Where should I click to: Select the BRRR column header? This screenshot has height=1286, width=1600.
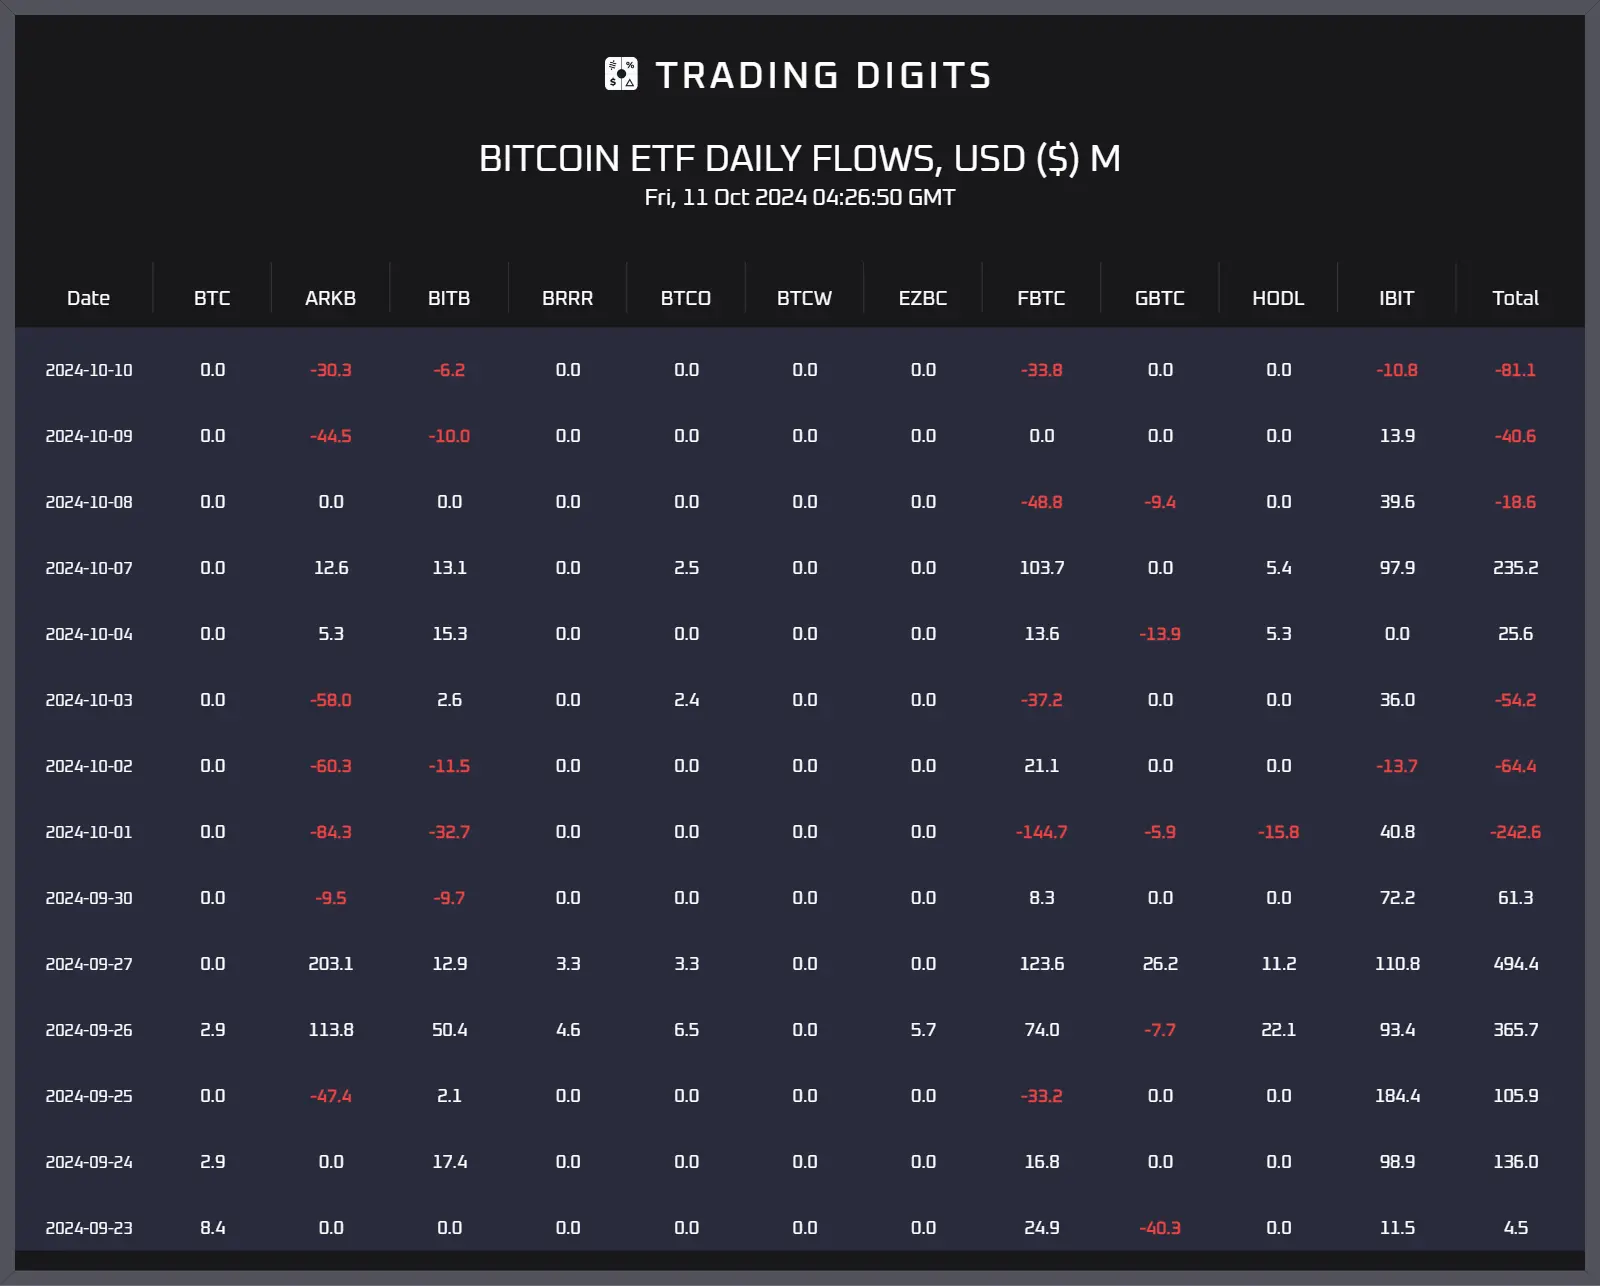[568, 298]
